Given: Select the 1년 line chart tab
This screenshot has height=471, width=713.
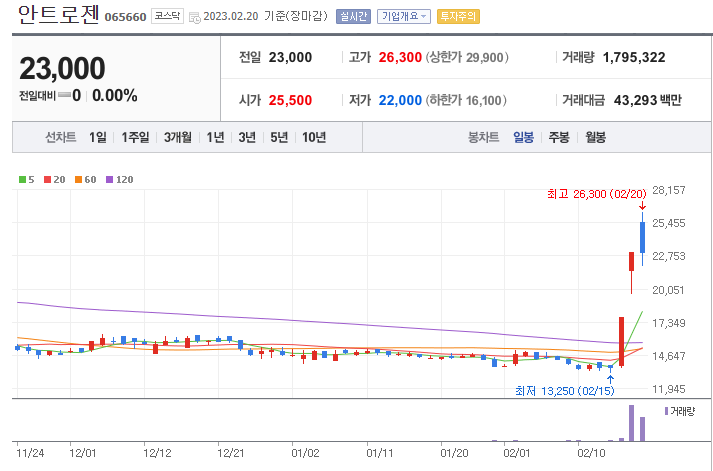Looking at the screenshot, I should click(x=216, y=137).
